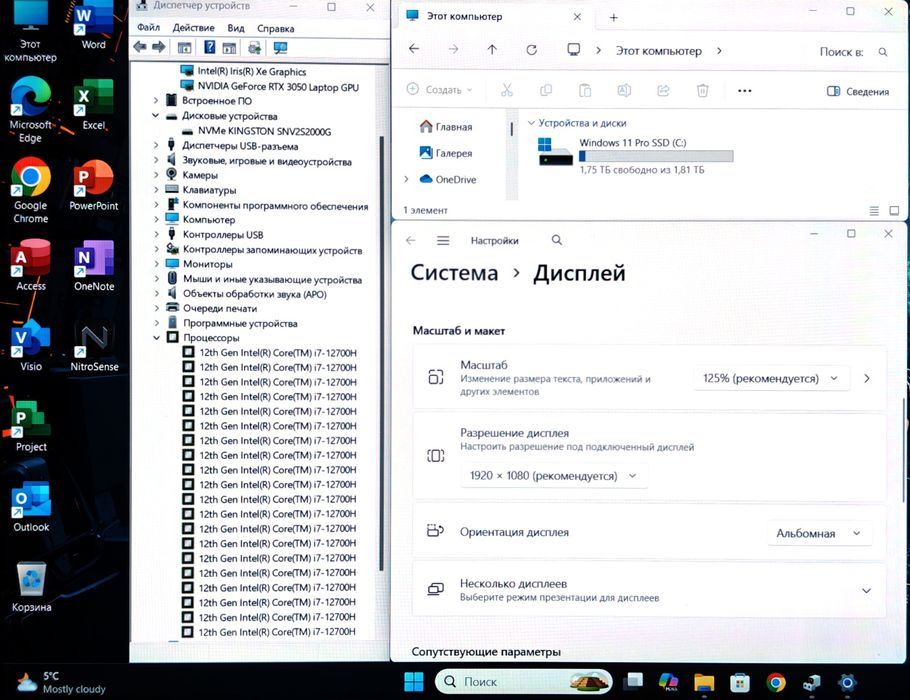Open the Действие menu
Image resolution: width=910 pixels, height=700 pixels.
pos(193,28)
